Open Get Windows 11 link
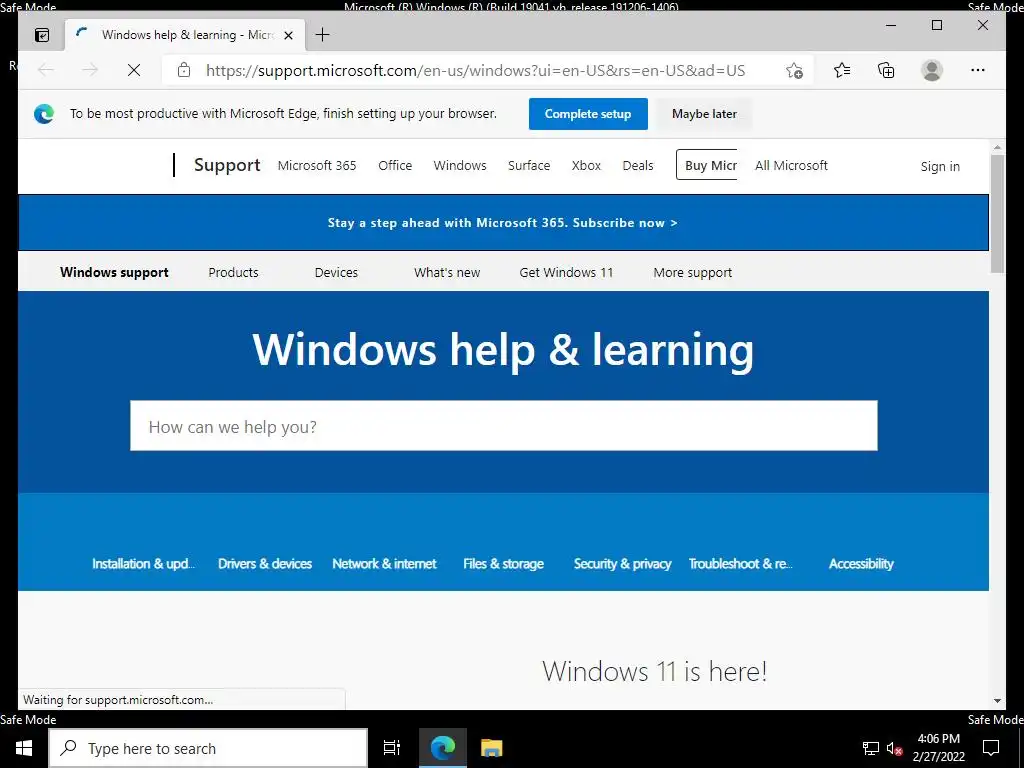This screenshot has height=768, width=1024. [566, 272]
